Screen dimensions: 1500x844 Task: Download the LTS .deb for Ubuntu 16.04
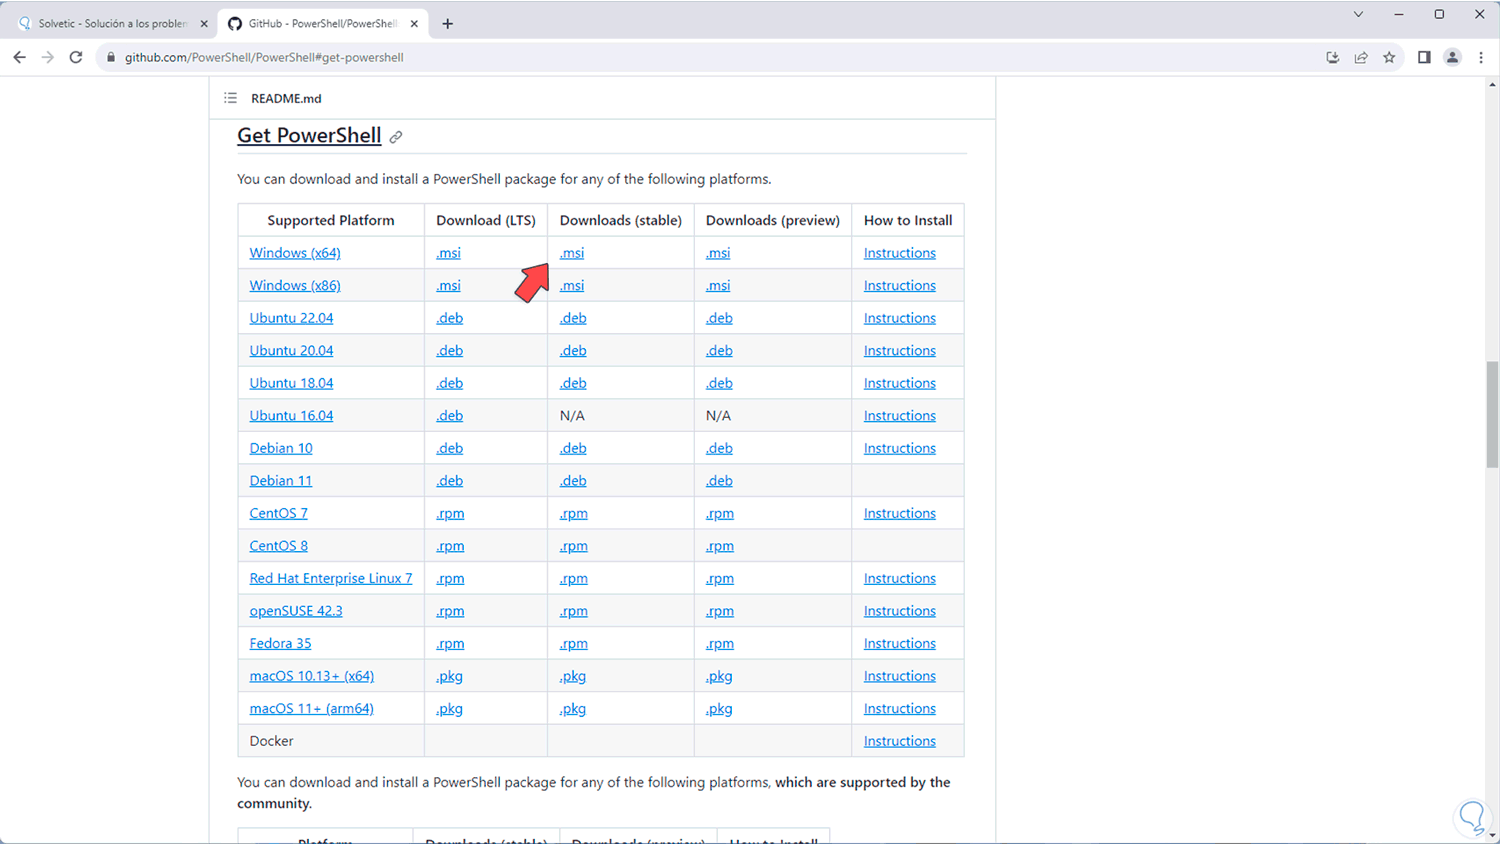[x=450, y=416]
